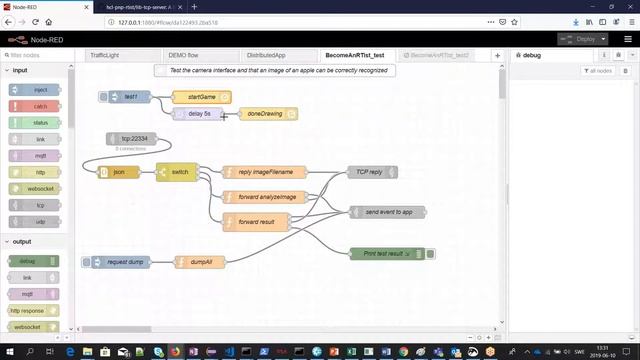Select the http response node in palette

[x=33, y=311]
